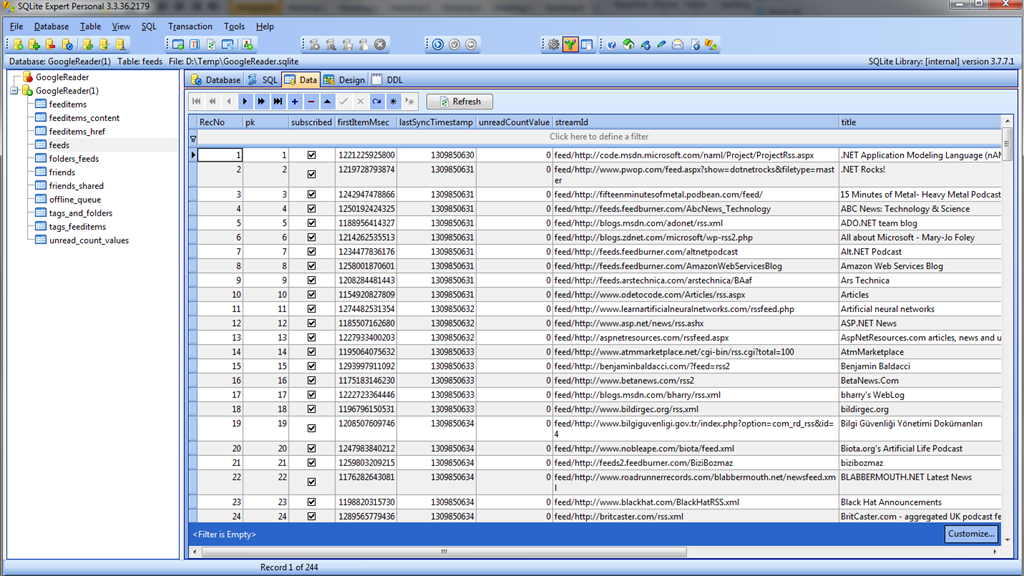
Task: Delete the current record with the minus icon
Action: coord(310,101)
